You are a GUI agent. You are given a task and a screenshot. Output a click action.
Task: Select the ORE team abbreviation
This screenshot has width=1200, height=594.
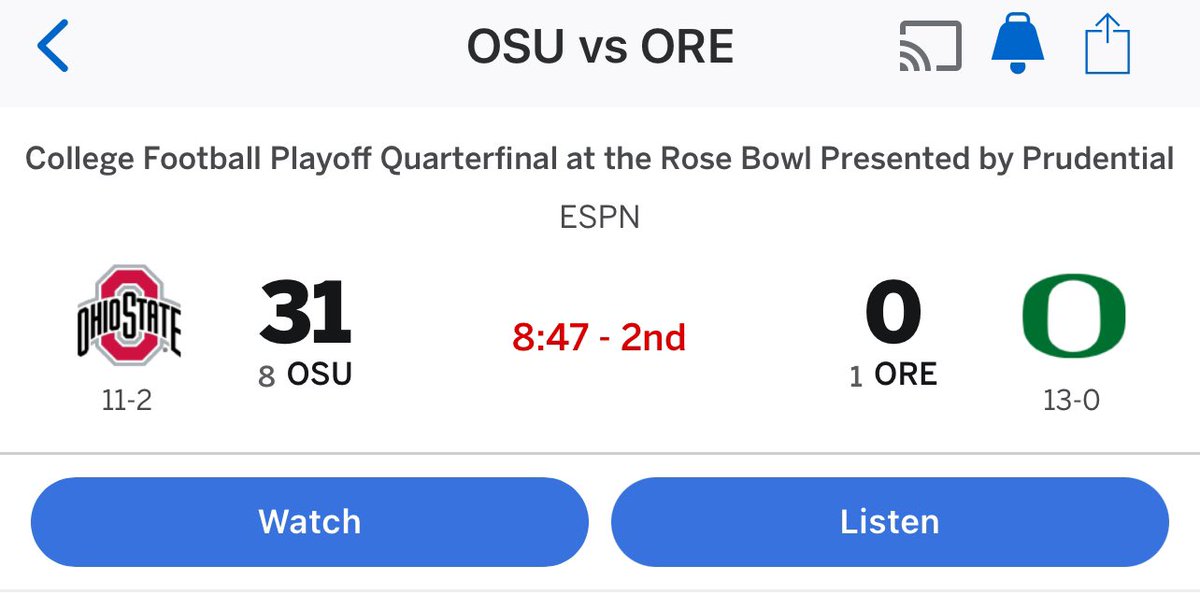[906, 376]
